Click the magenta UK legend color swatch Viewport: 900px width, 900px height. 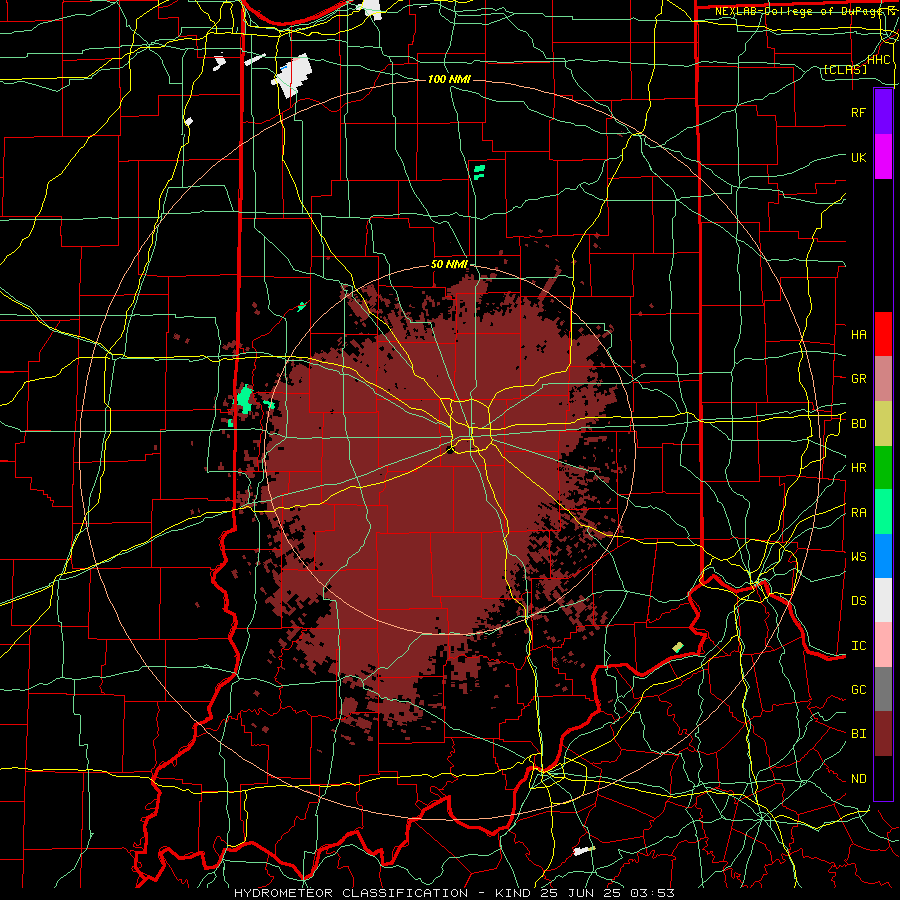click(883, 157)
